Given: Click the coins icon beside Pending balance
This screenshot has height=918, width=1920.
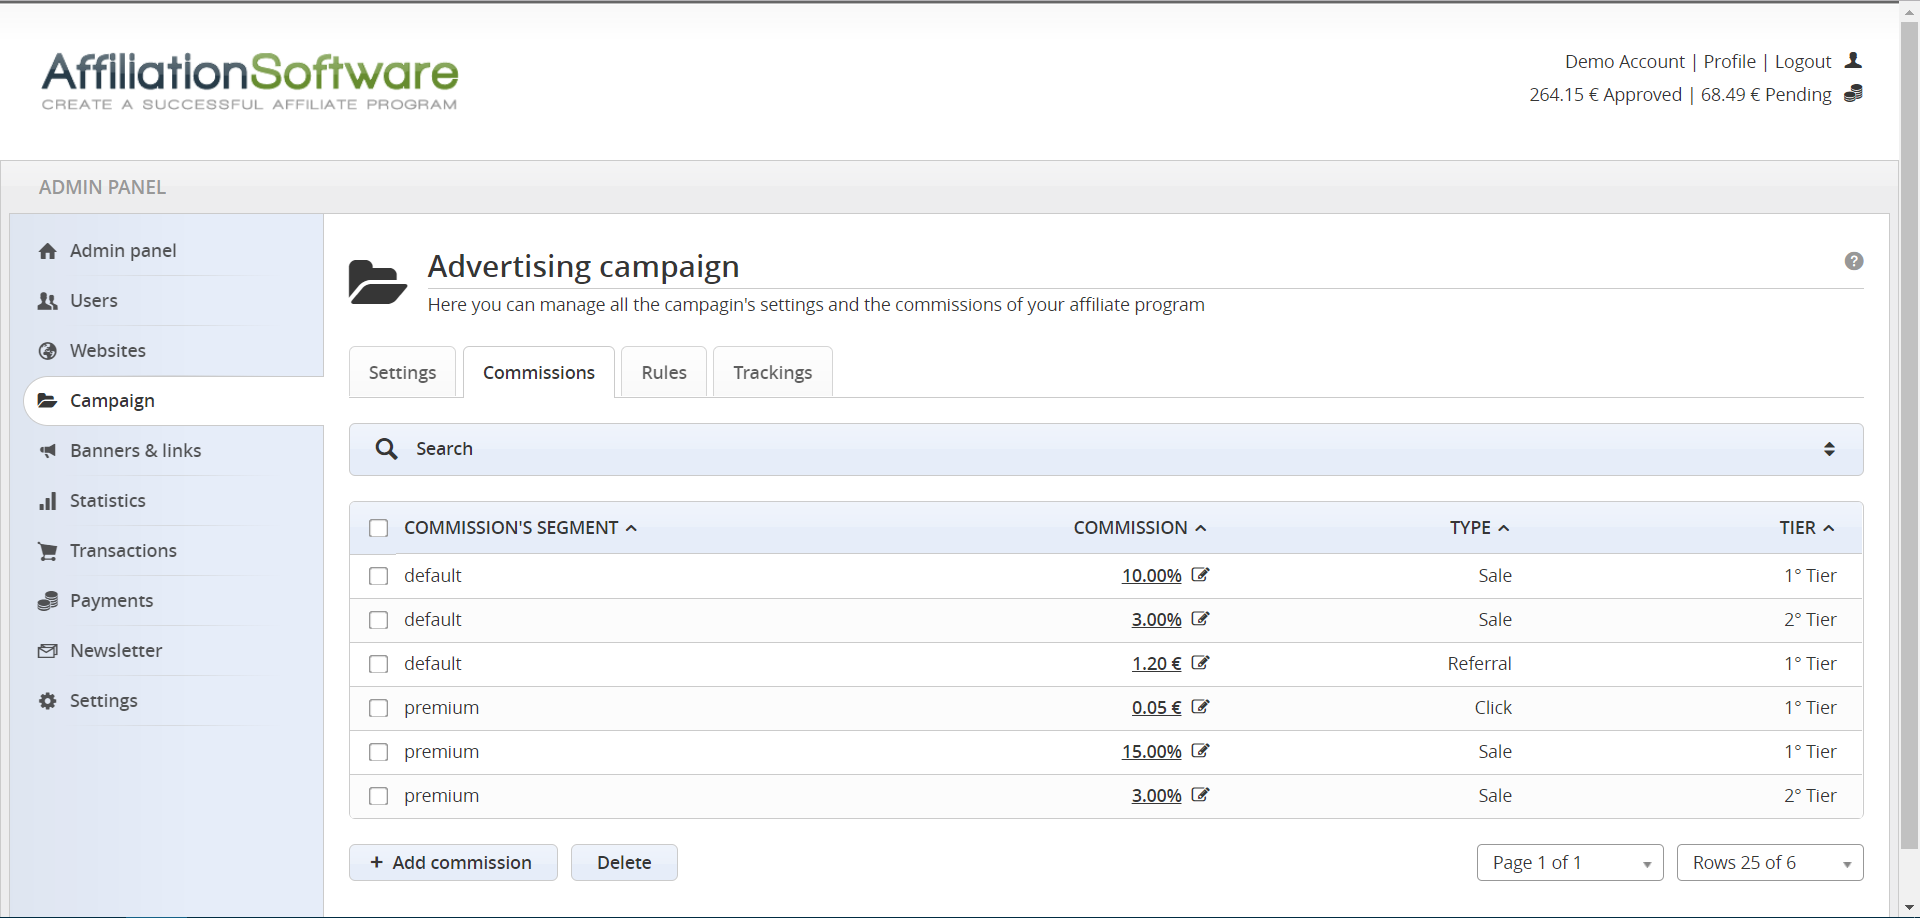Looking at the screenshot, I should click(1853, 94).
